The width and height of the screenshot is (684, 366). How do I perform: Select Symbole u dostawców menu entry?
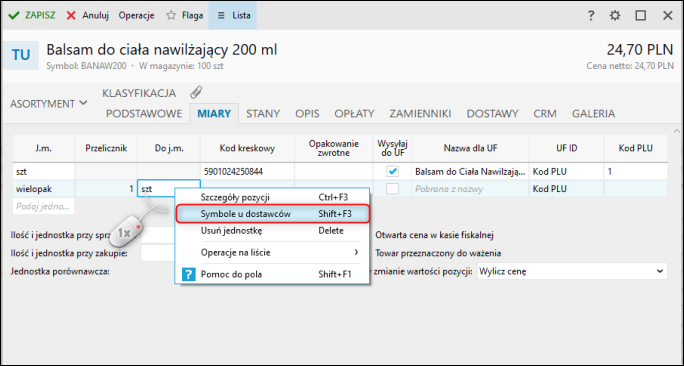(273, 214)
